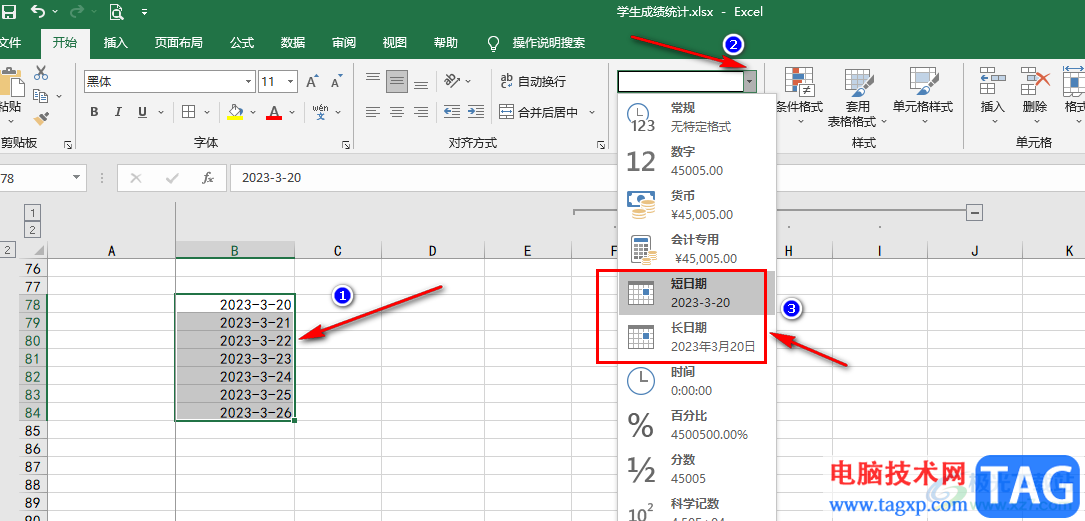Viewport: 1085px width, 521px height.
Task: Select 长日期 long date format
Action: tap(697, 337)
